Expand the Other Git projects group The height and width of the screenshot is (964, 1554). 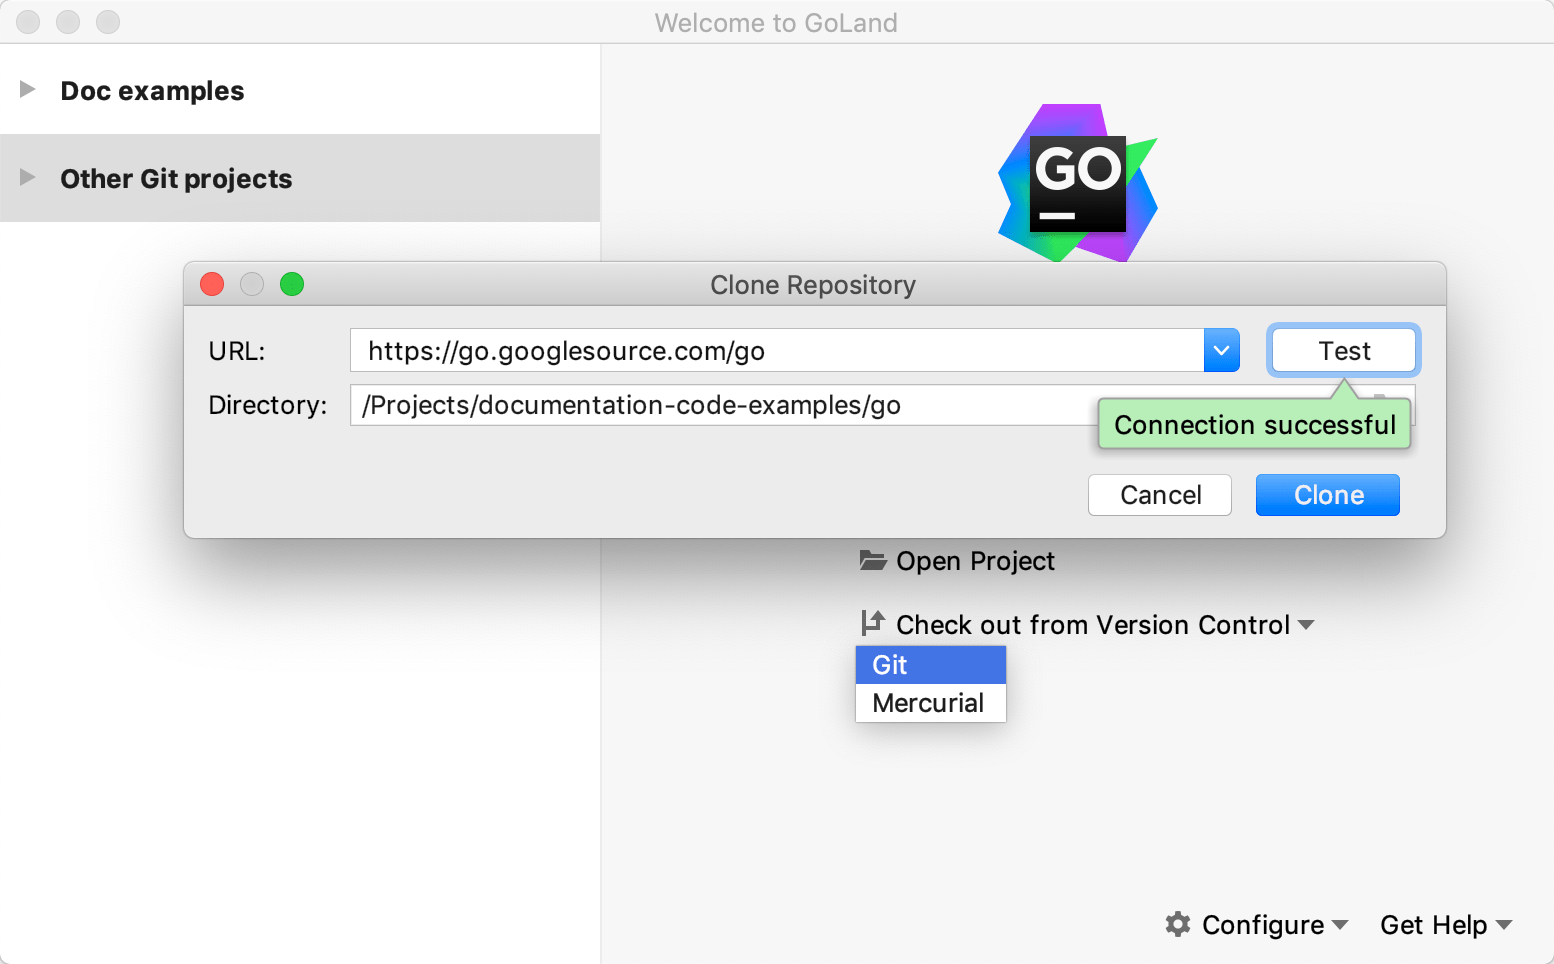click(x=28, y=178)
